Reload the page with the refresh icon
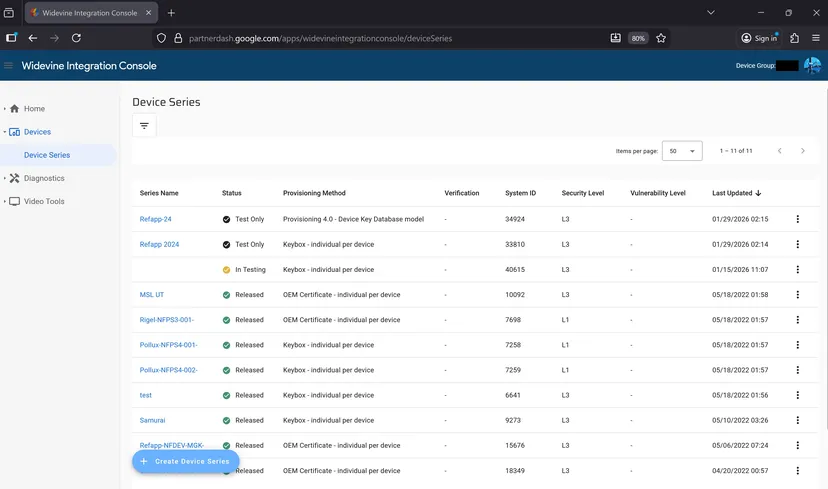The image size is (828, 489). pos(77,38)
